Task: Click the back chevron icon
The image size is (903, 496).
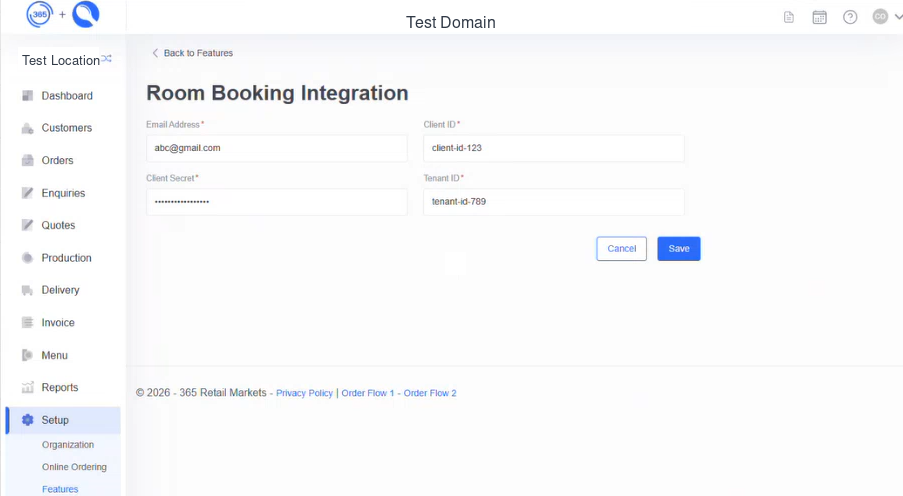Action: [x=155, y=53]
